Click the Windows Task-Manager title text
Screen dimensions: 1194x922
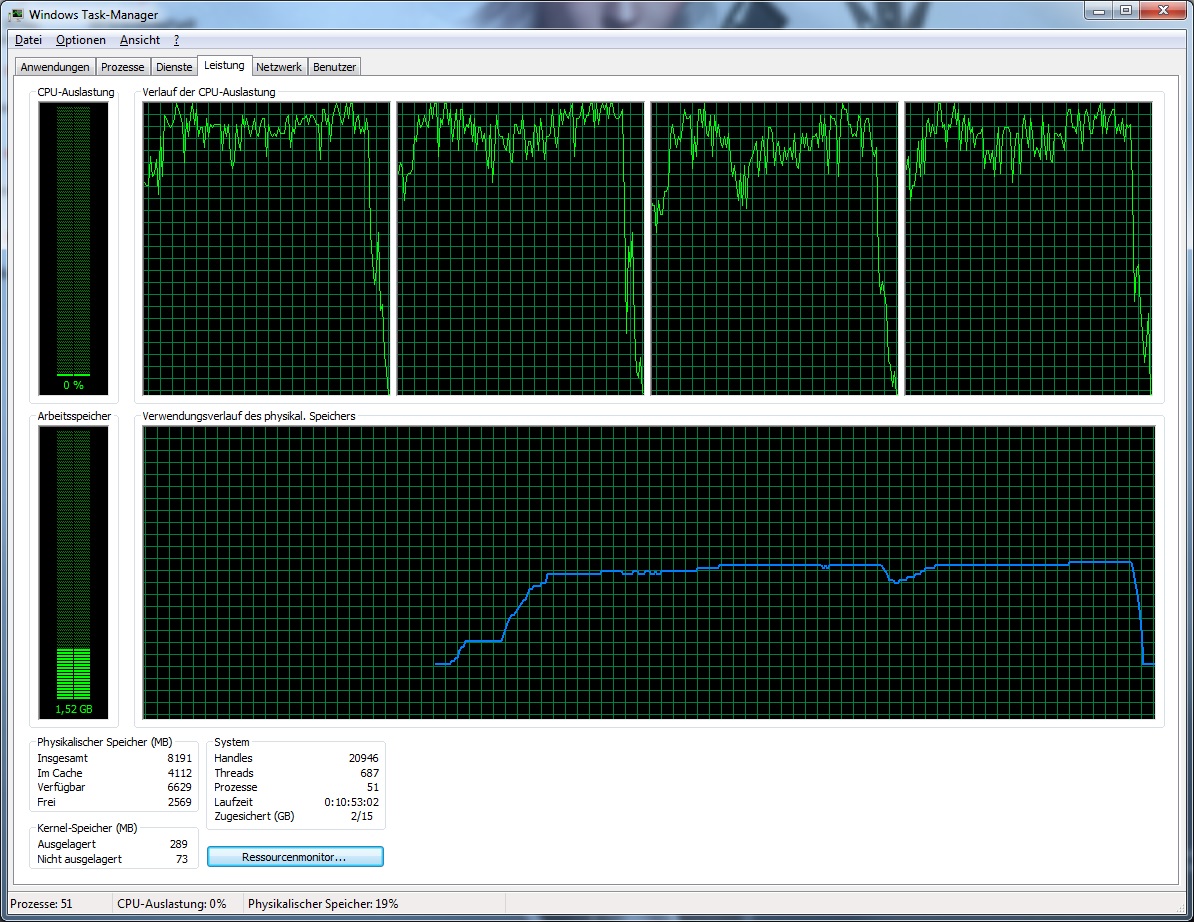[x=94, y=14]
